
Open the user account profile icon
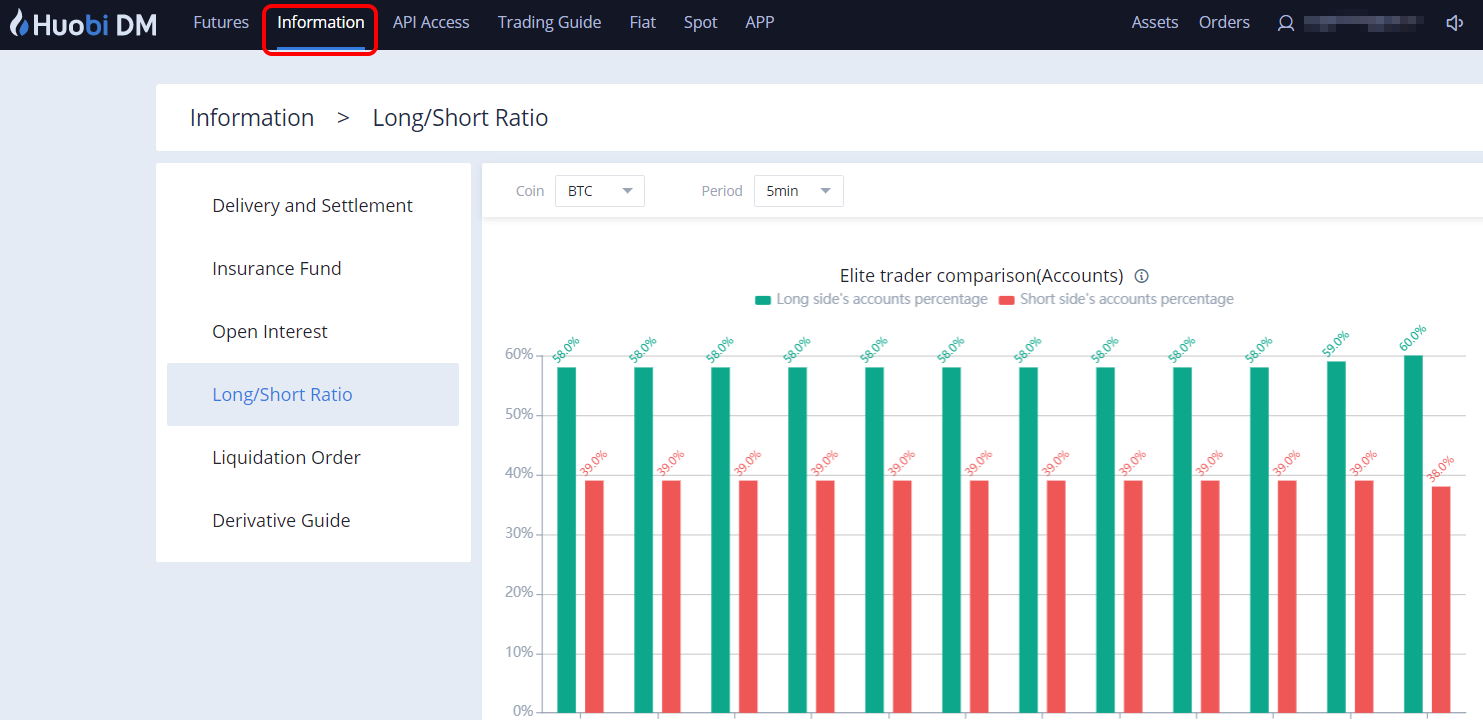(x=1286, y=23)
